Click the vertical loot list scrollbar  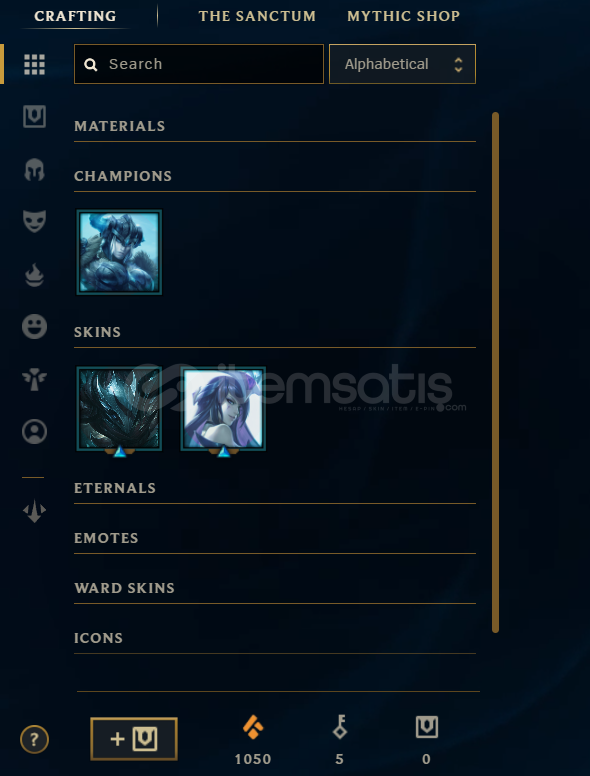coord(495,372)
